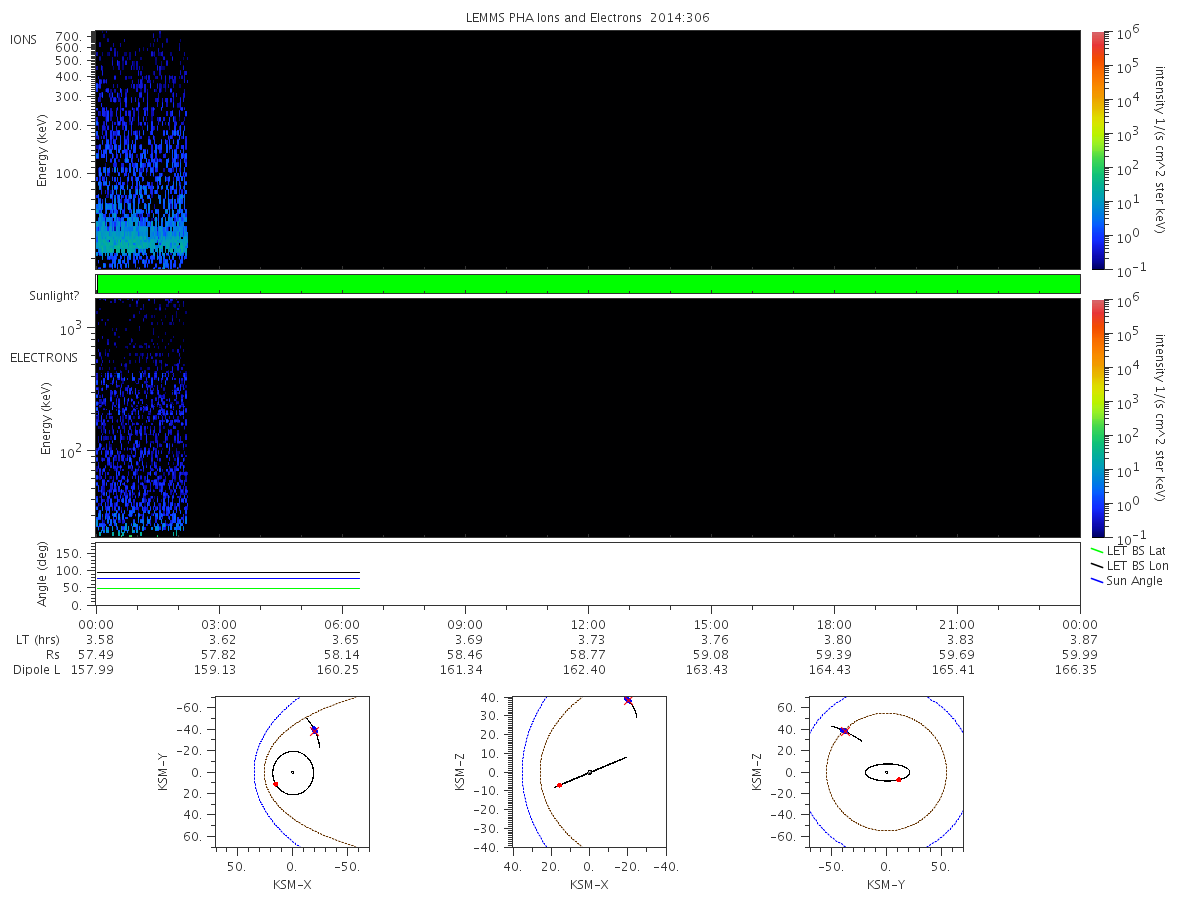Click the ions intensity color bar

(1098, 149)
